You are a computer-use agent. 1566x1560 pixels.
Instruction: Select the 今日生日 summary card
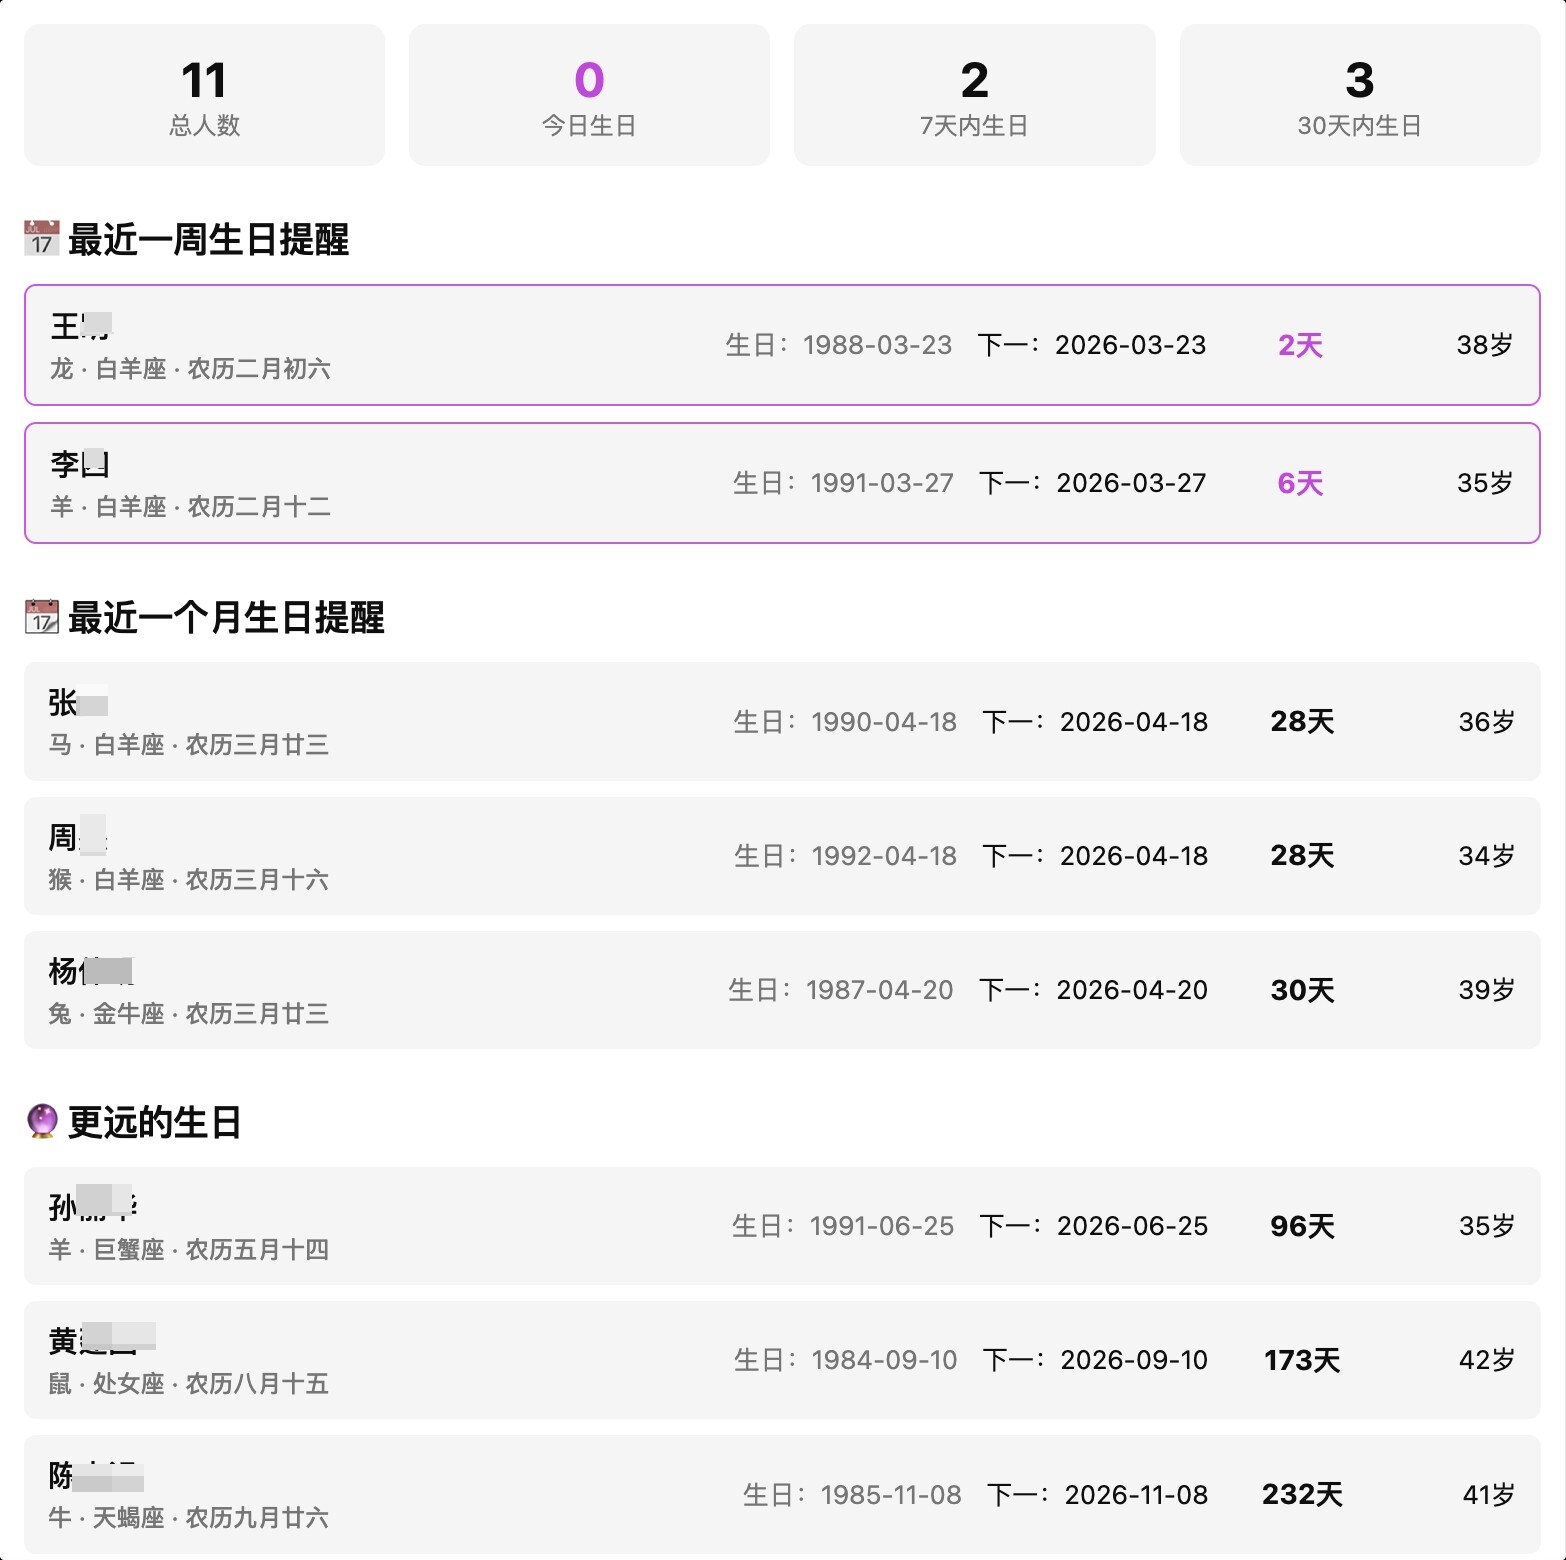pos(589,96)
